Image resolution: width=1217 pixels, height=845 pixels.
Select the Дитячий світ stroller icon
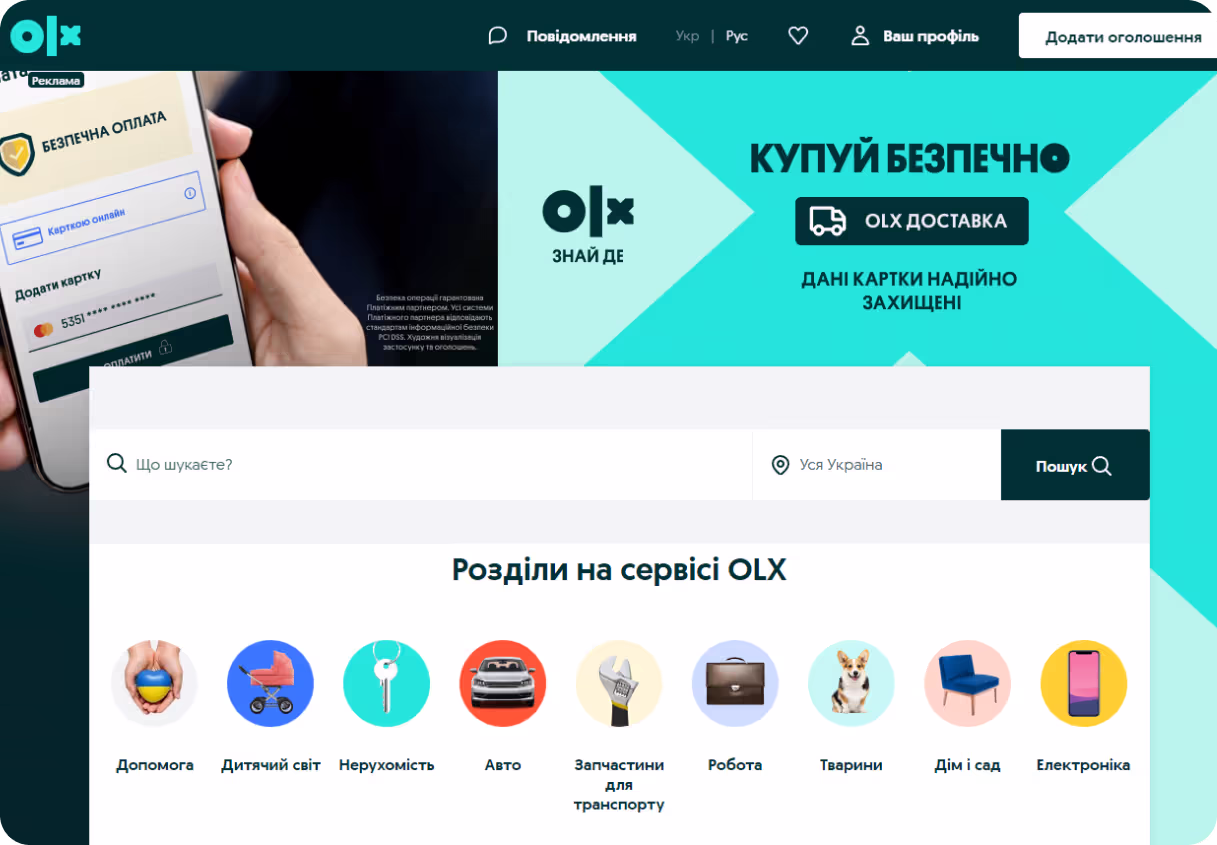coord(271,684)
